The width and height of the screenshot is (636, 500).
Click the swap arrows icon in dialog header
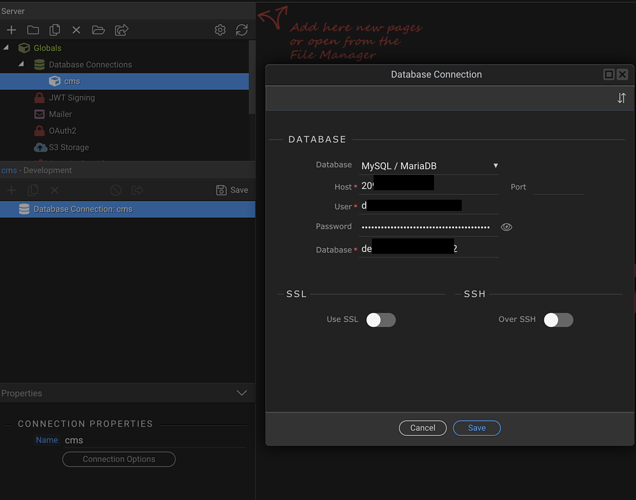[x=621, y=98]
